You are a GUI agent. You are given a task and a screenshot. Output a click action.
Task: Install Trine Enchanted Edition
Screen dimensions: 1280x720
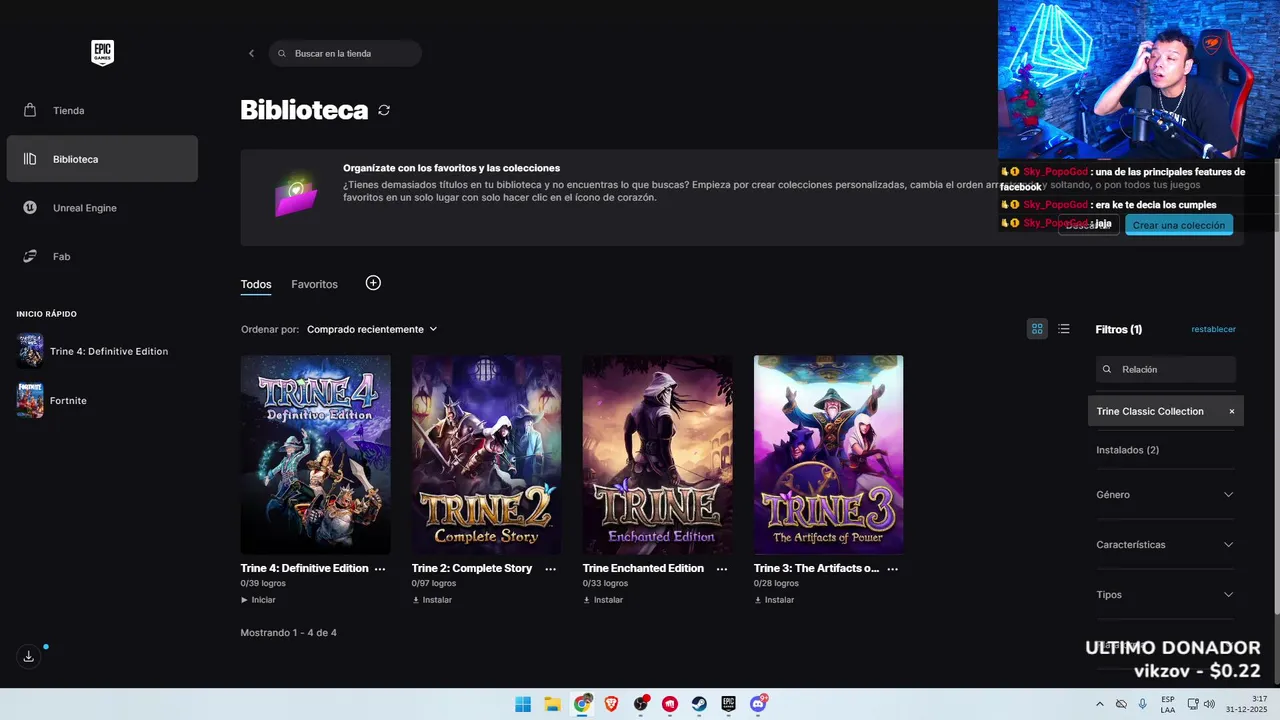(603, 600)
